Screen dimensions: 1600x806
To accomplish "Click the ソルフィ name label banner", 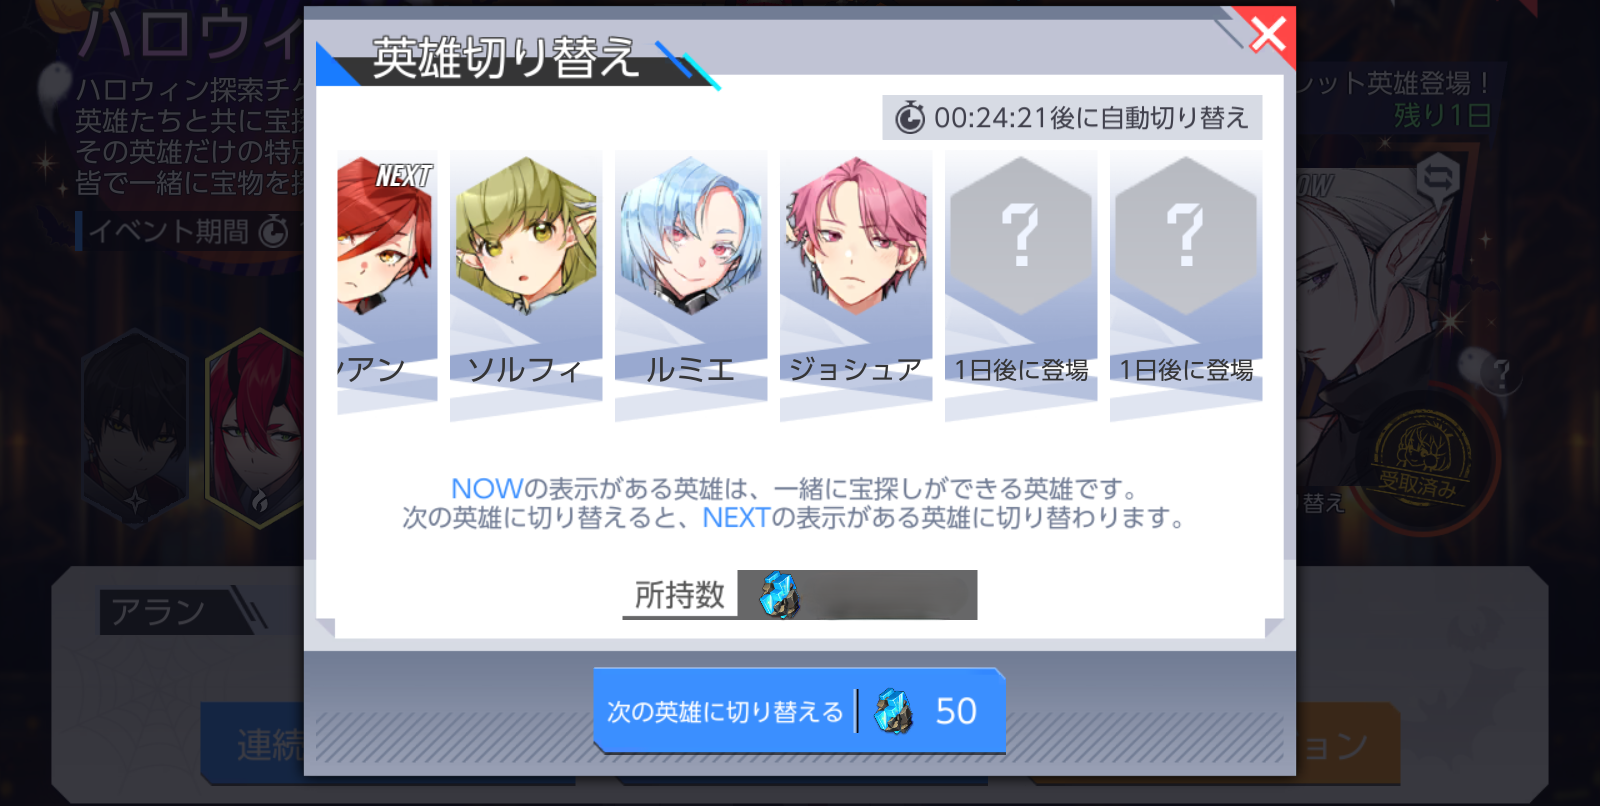I will point(526,370).
